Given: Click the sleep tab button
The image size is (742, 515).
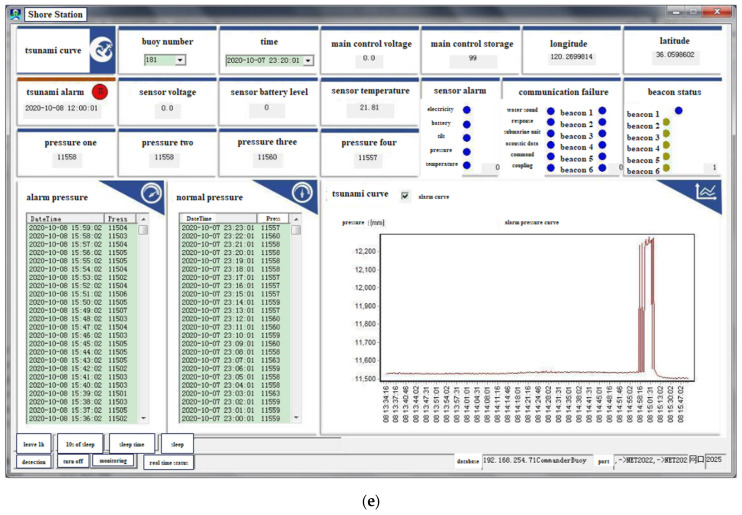Looking at the screenshot, I should coord(176,444).
